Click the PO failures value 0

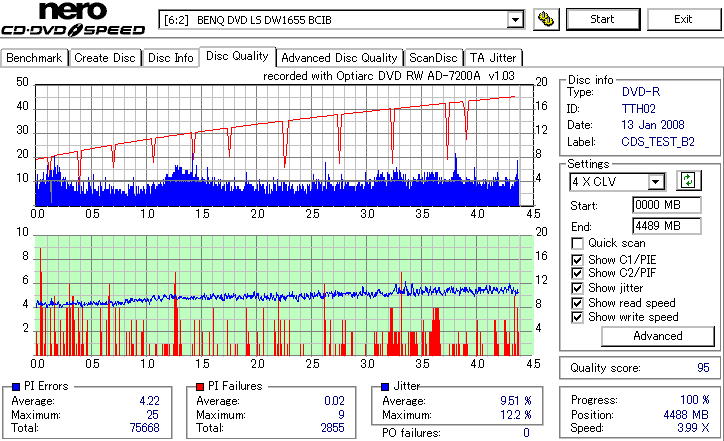coord(526,433)
